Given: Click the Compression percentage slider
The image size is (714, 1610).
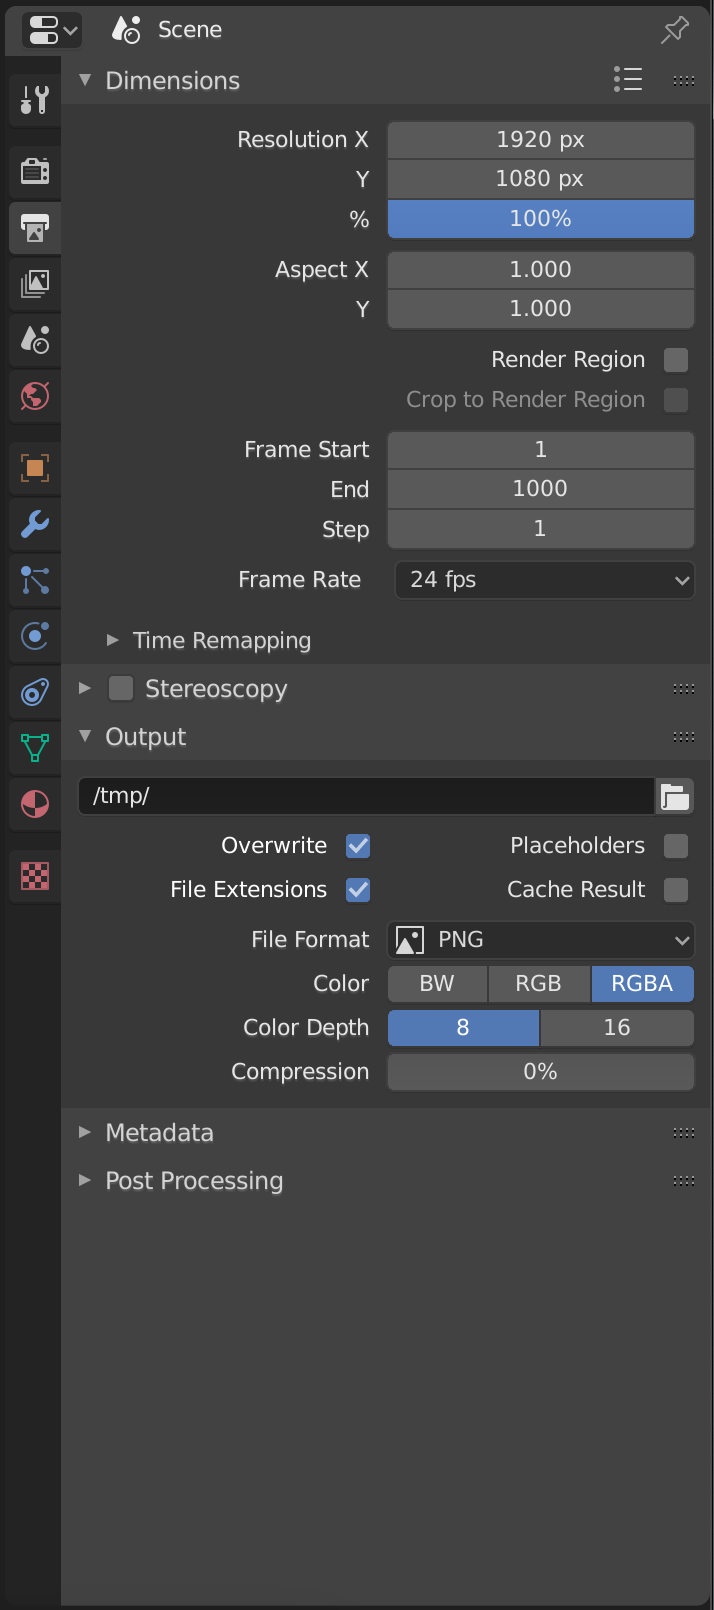Looking at the screenshot, I should tap(540, 1072).
